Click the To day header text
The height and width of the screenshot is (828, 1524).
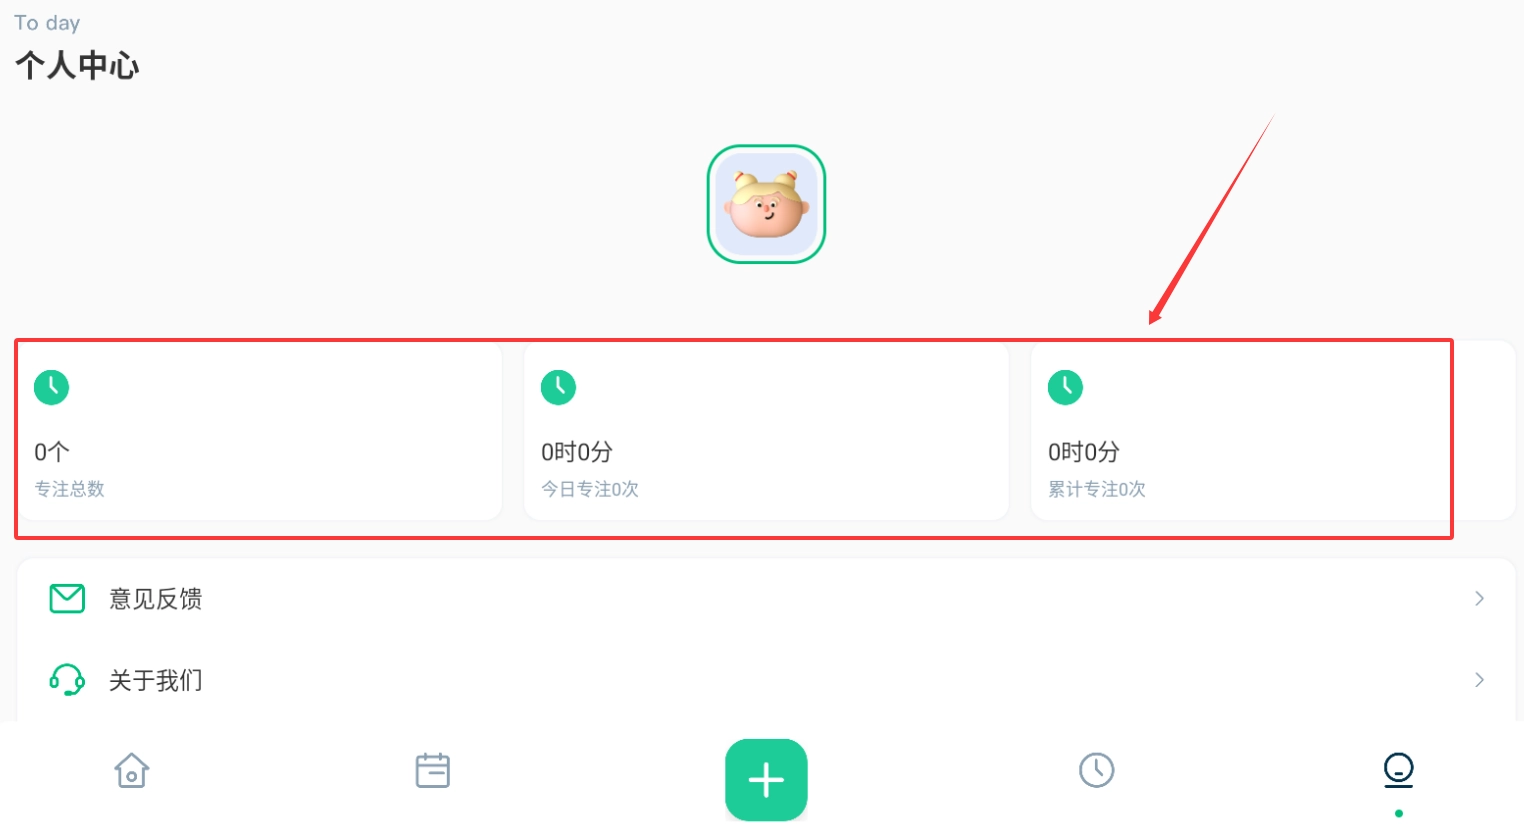(47, 23)
